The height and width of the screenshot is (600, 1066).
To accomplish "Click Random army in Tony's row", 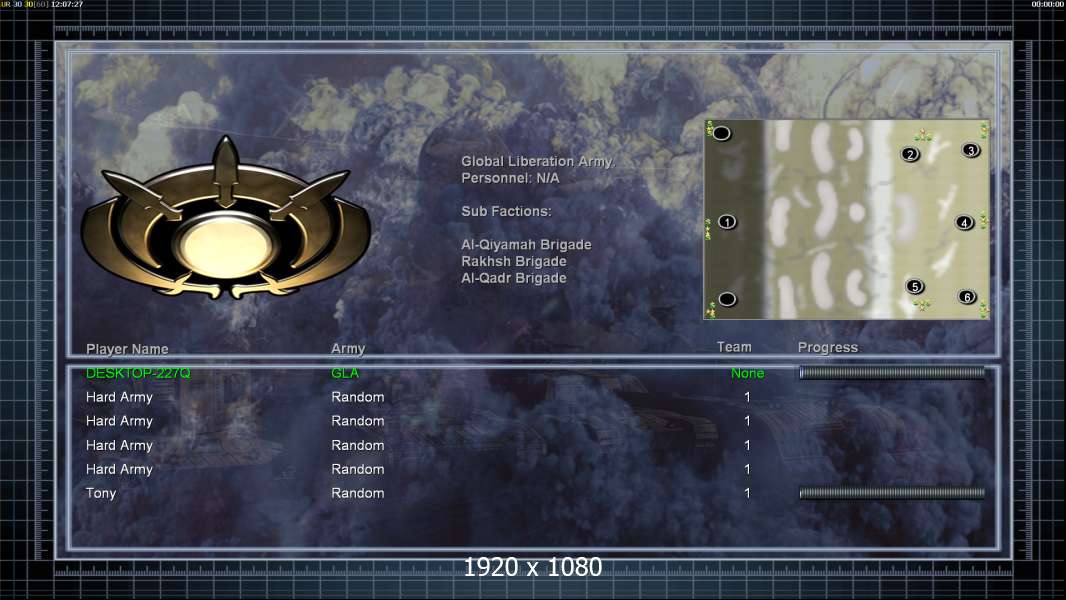I will 358,493.
